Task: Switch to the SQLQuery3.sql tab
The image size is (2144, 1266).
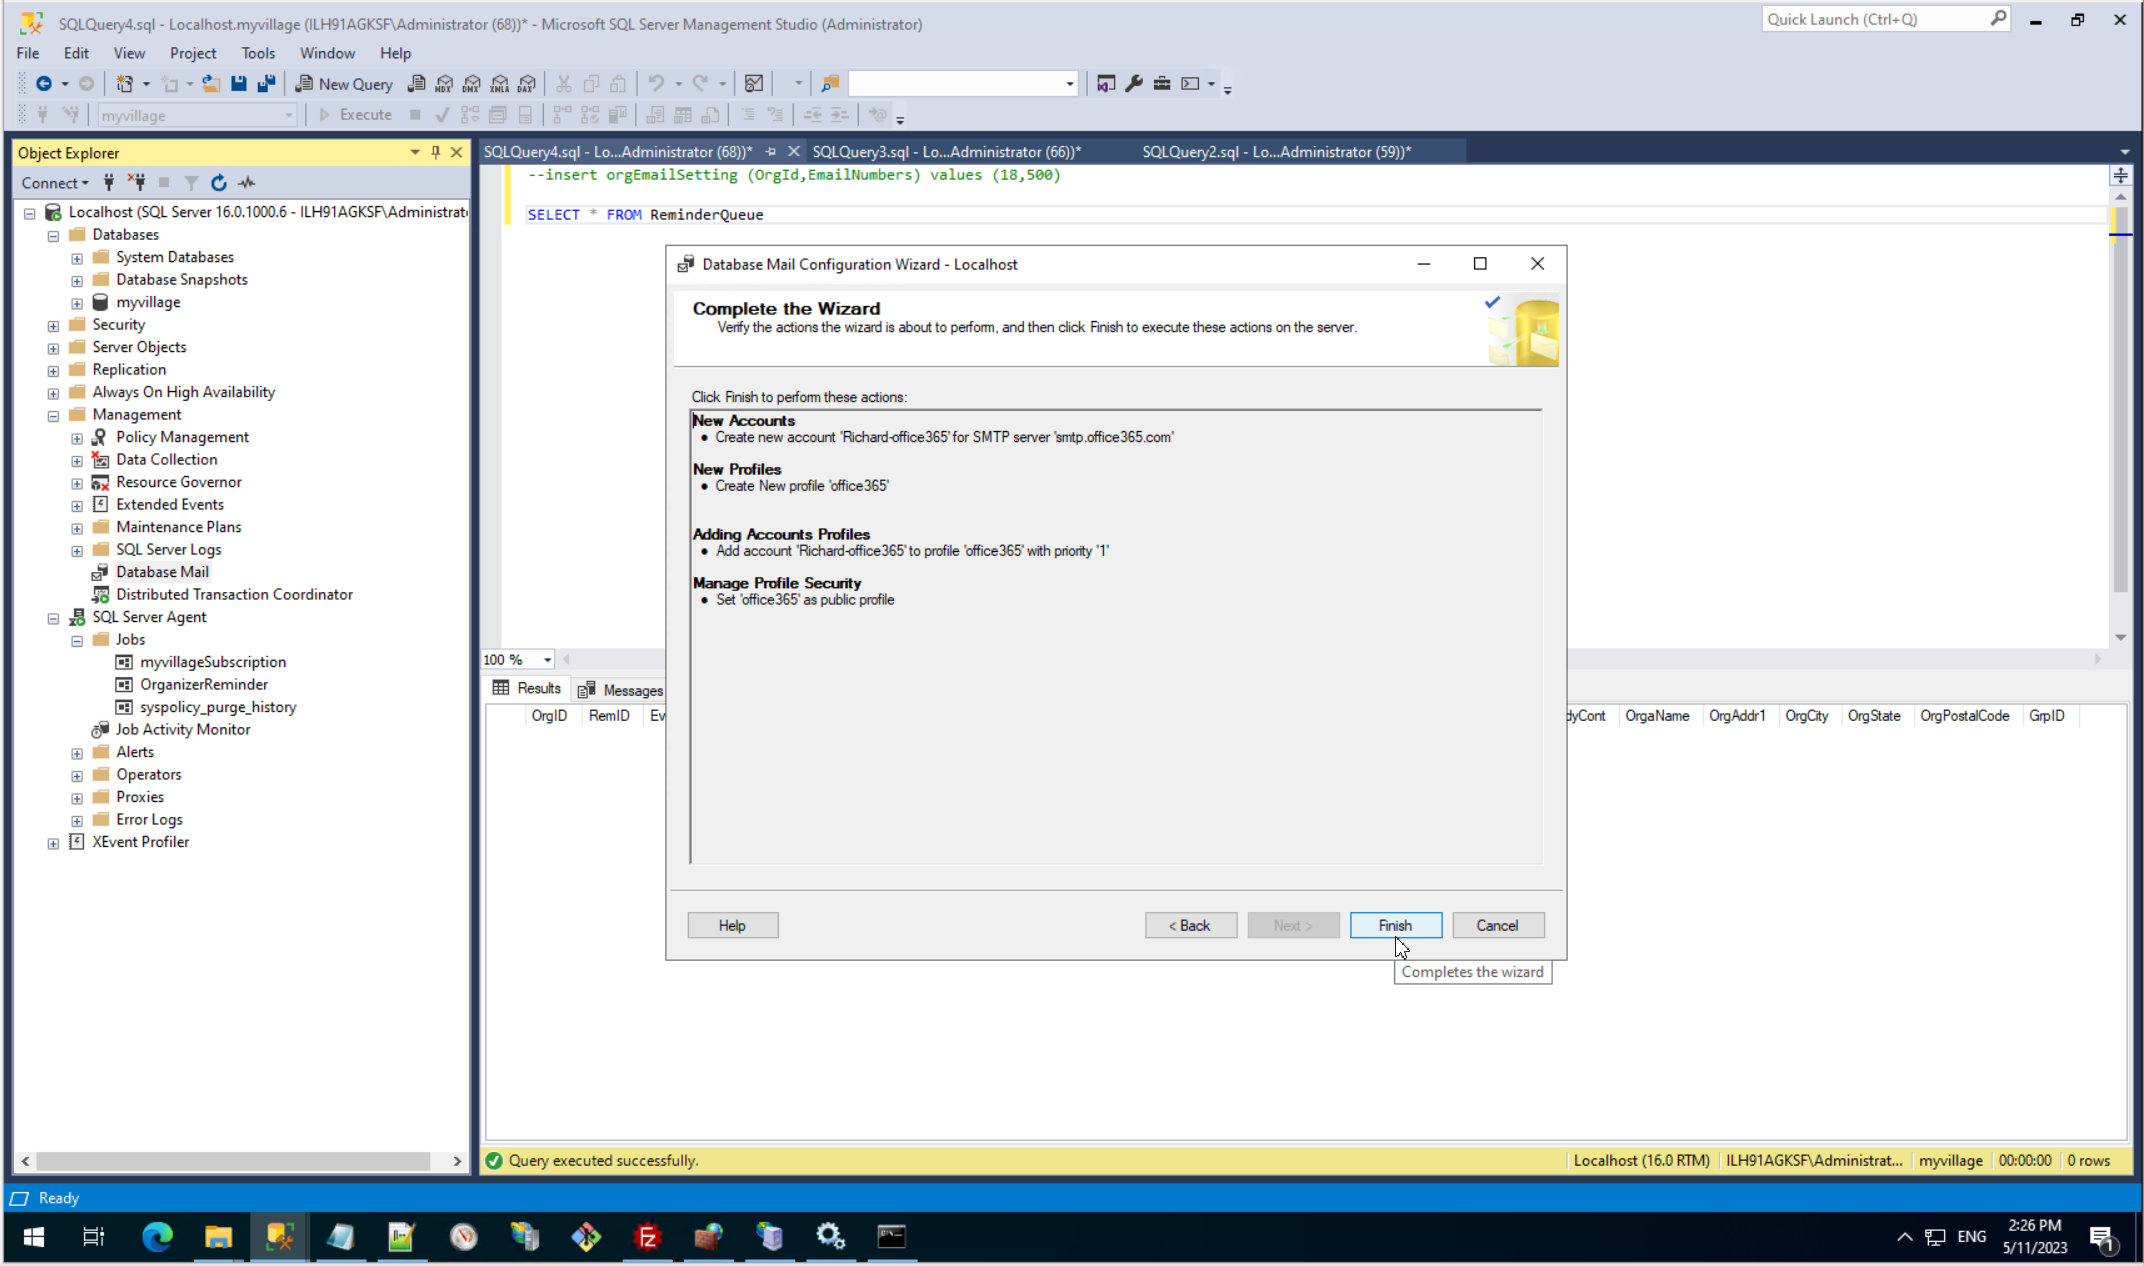Action: coord(945,152)
